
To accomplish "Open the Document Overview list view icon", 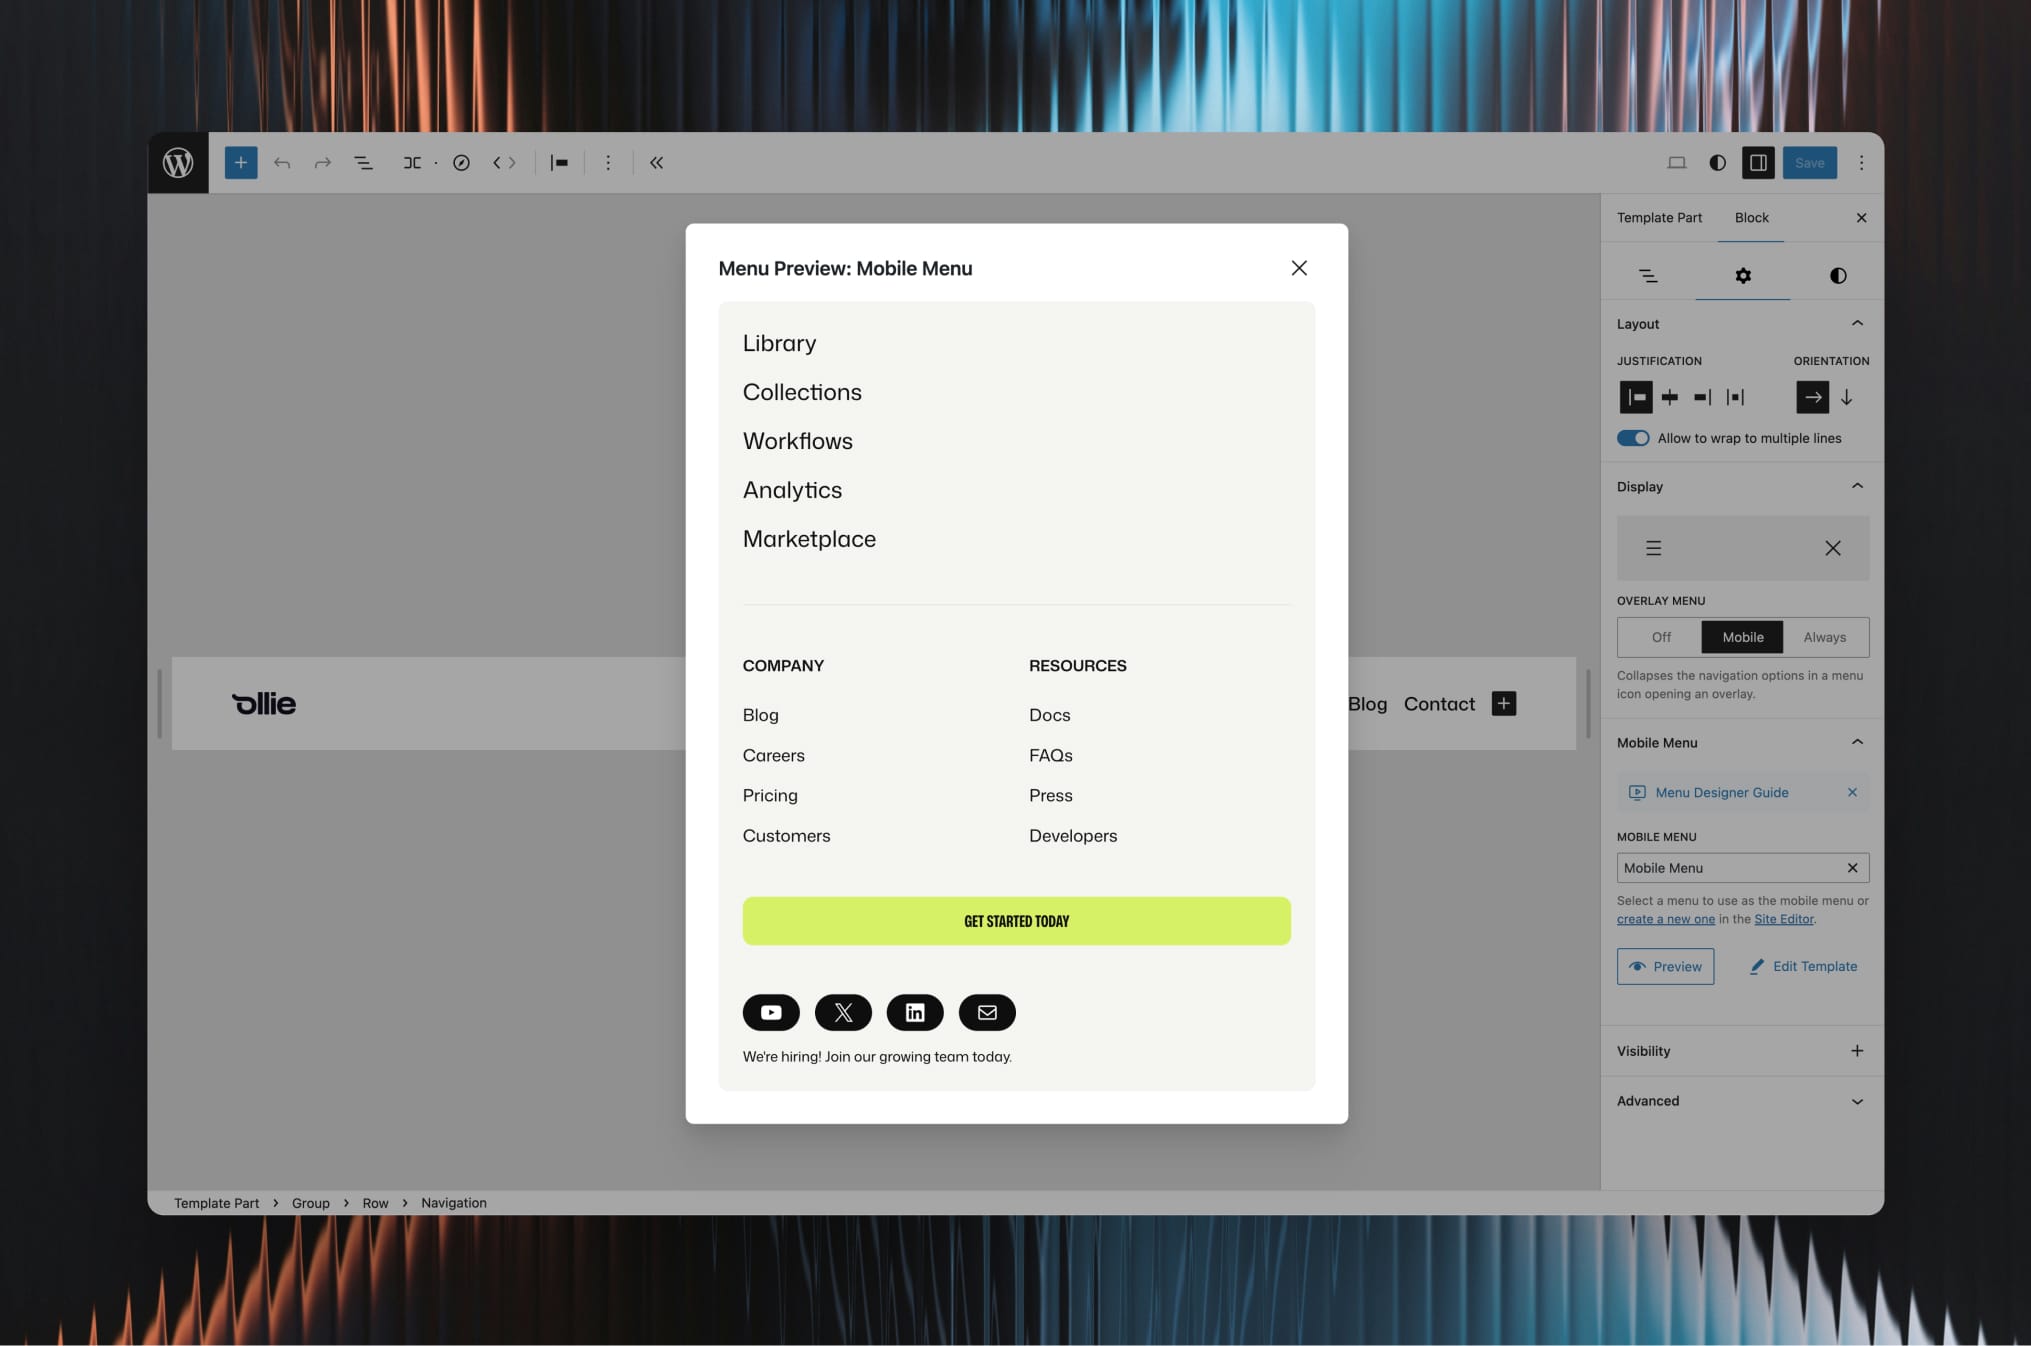I will (x=363, y=162).
